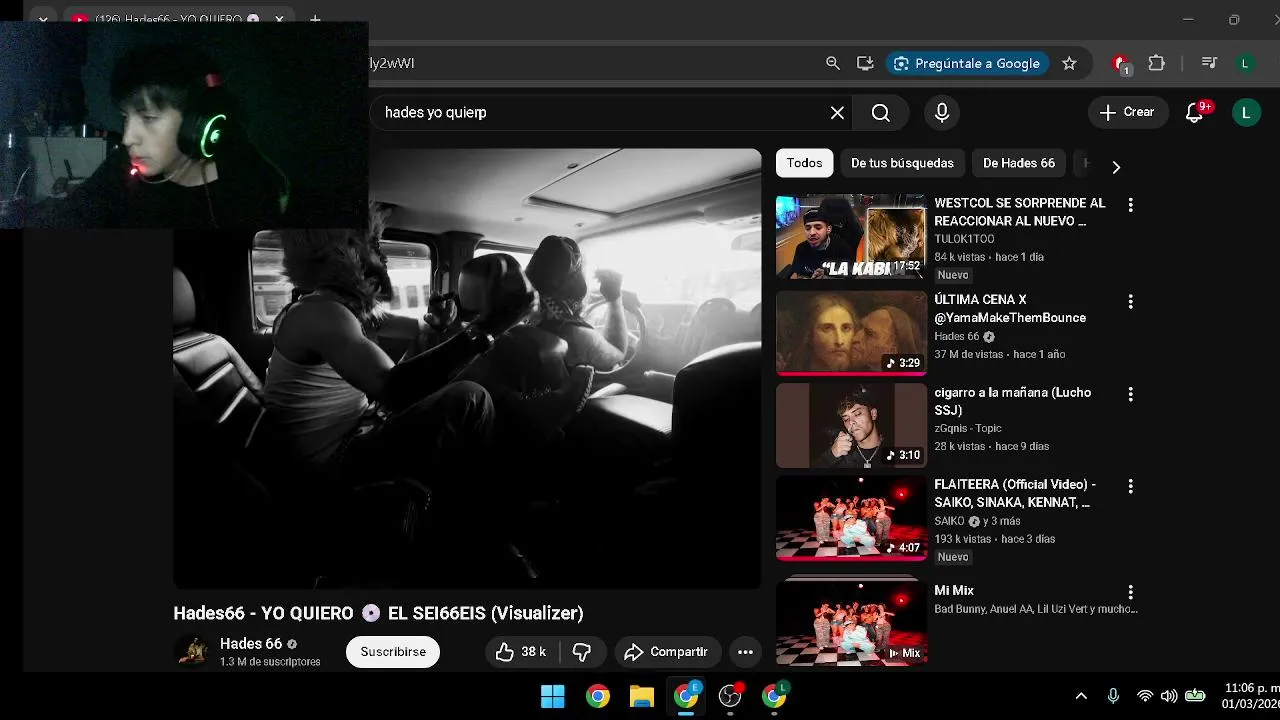Image resolution: width=1280 pixels, height=720 pixels.
Task: Open Hades 66 channel avatar
Action: point(193,652)
